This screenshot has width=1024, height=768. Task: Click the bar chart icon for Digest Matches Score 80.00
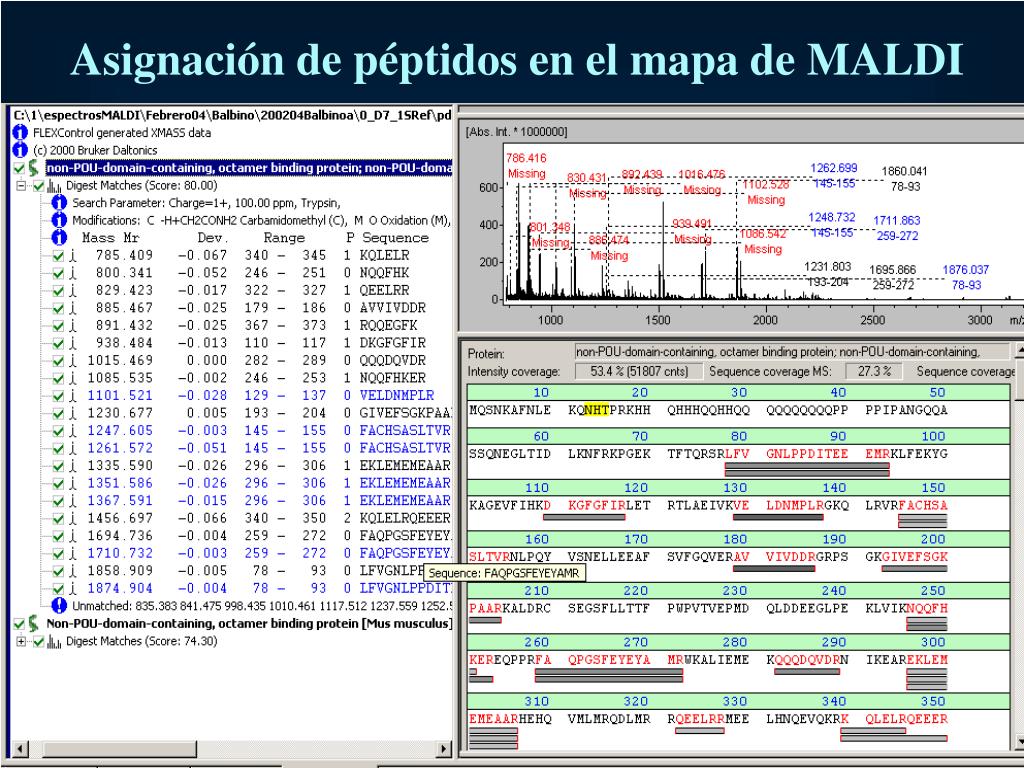53,186
